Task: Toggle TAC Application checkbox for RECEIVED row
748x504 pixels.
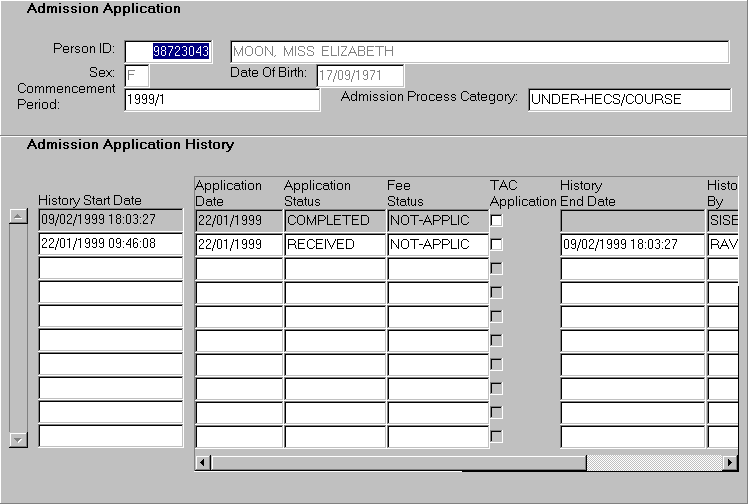Action: [496, 244]
